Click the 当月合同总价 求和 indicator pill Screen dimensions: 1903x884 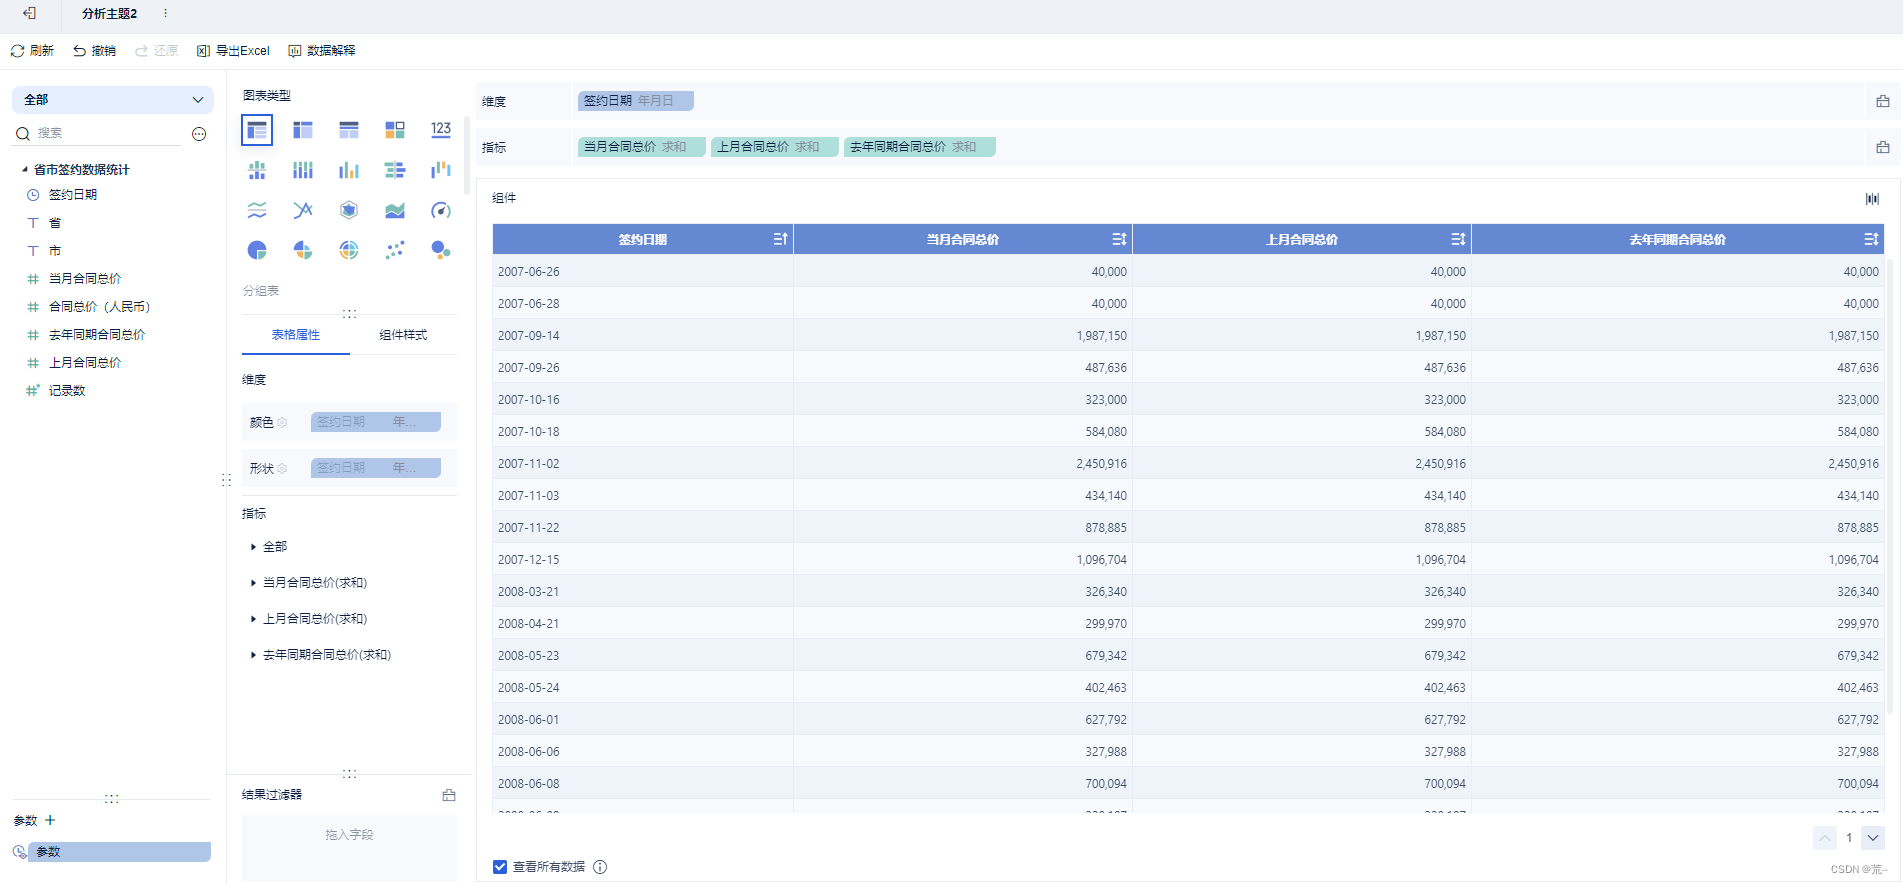641,147
